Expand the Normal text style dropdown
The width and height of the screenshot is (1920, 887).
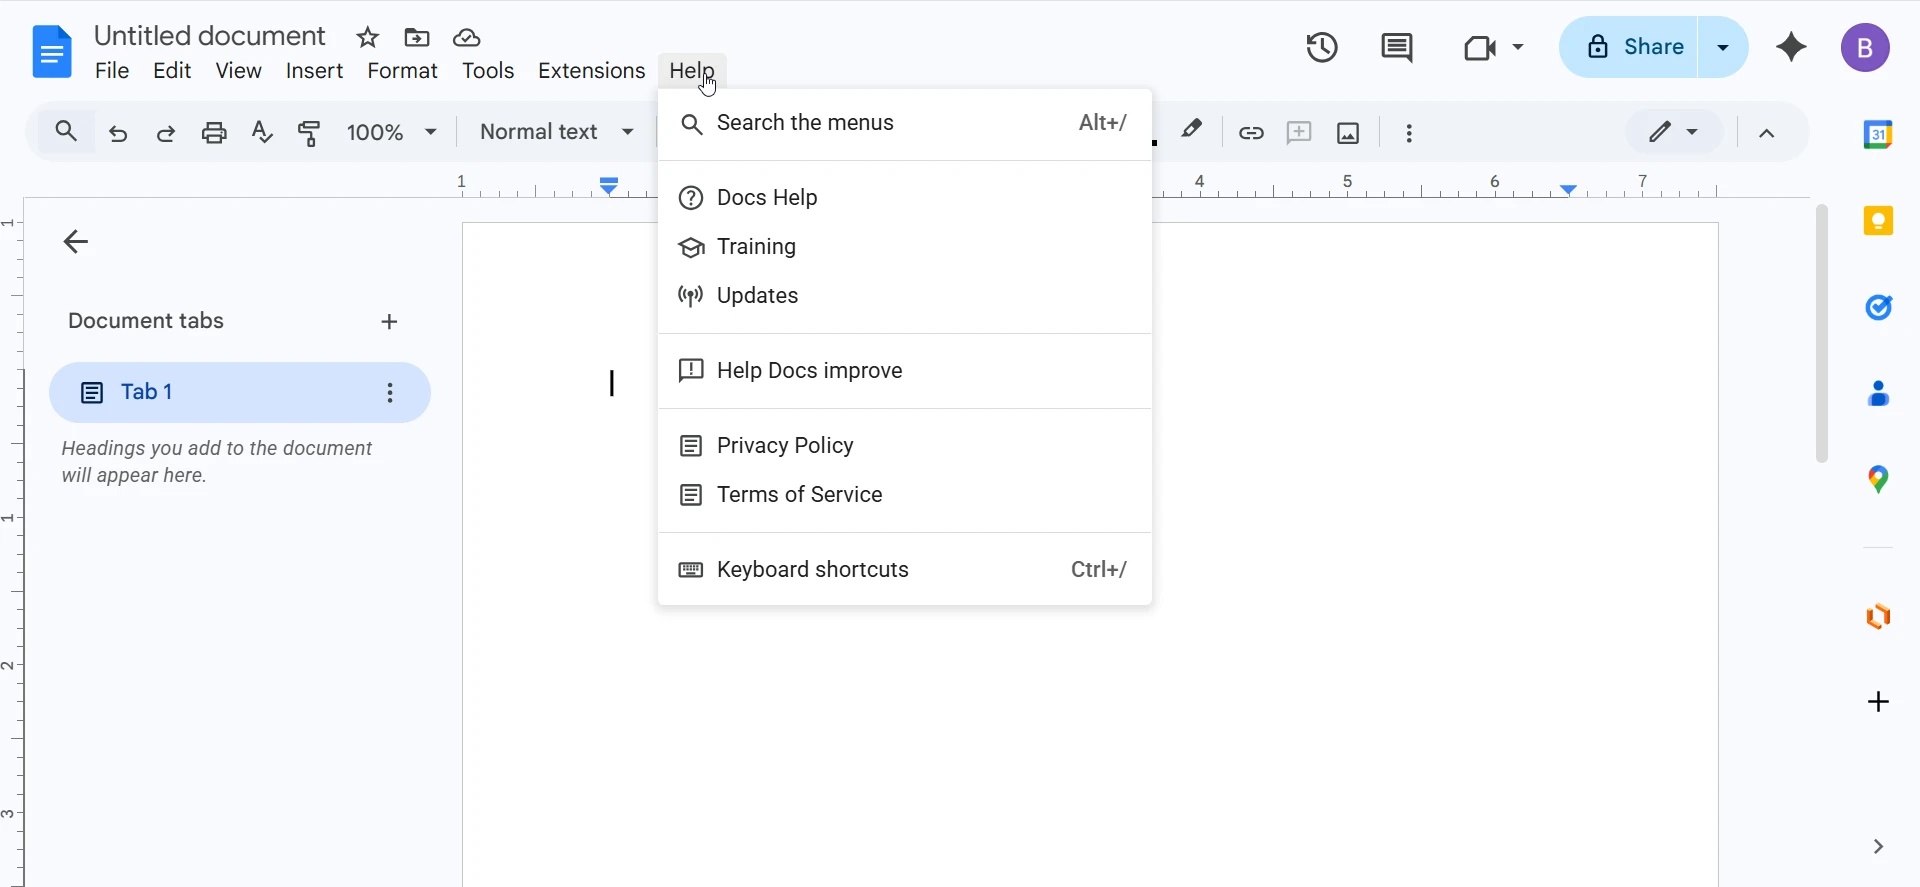click(556, 132)
